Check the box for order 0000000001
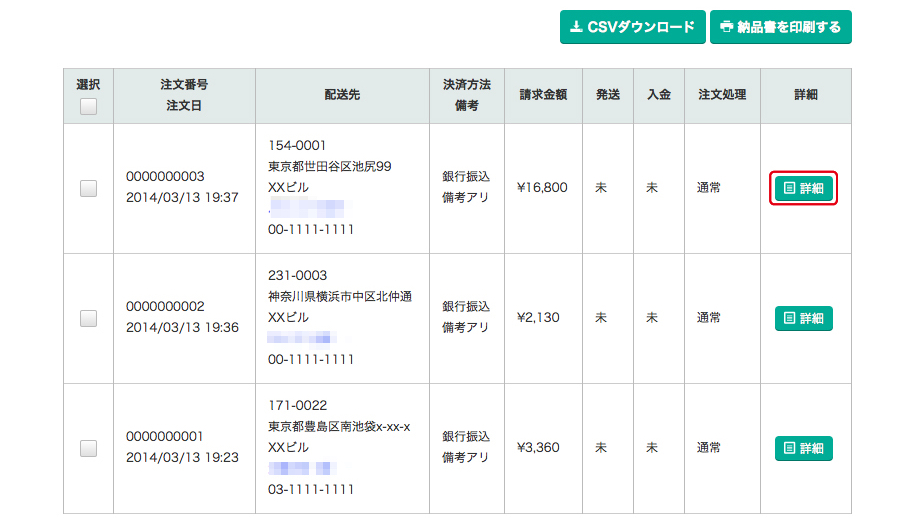914x518 pixels. 89,448
